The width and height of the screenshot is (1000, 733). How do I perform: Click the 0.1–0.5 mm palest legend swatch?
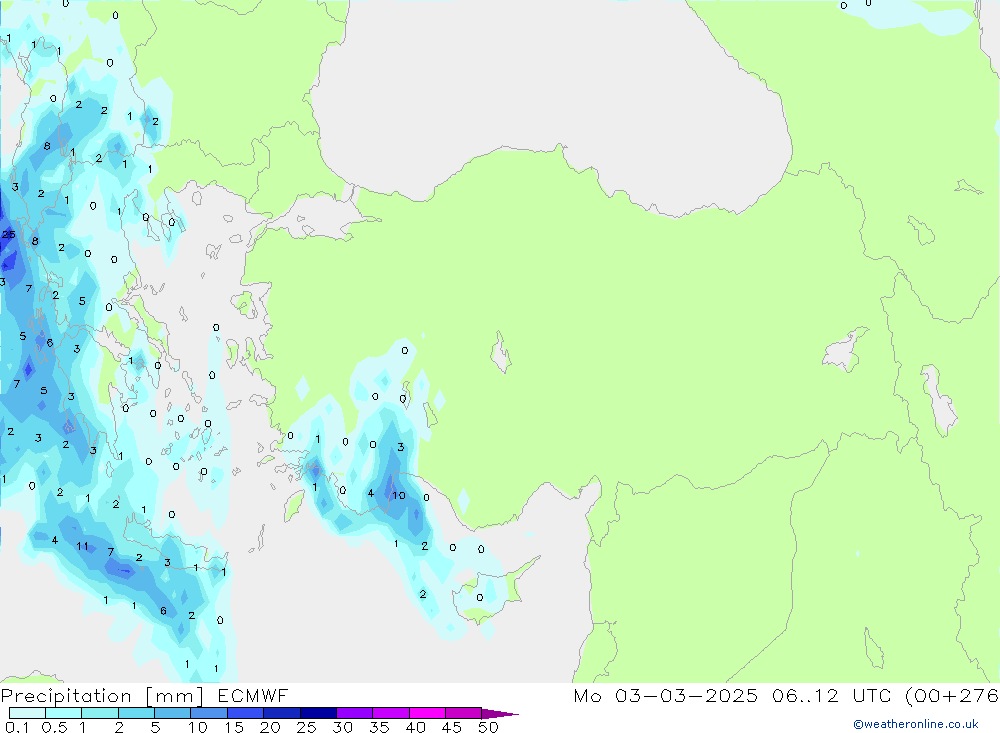pyautogui.click(x=27, y=713)
